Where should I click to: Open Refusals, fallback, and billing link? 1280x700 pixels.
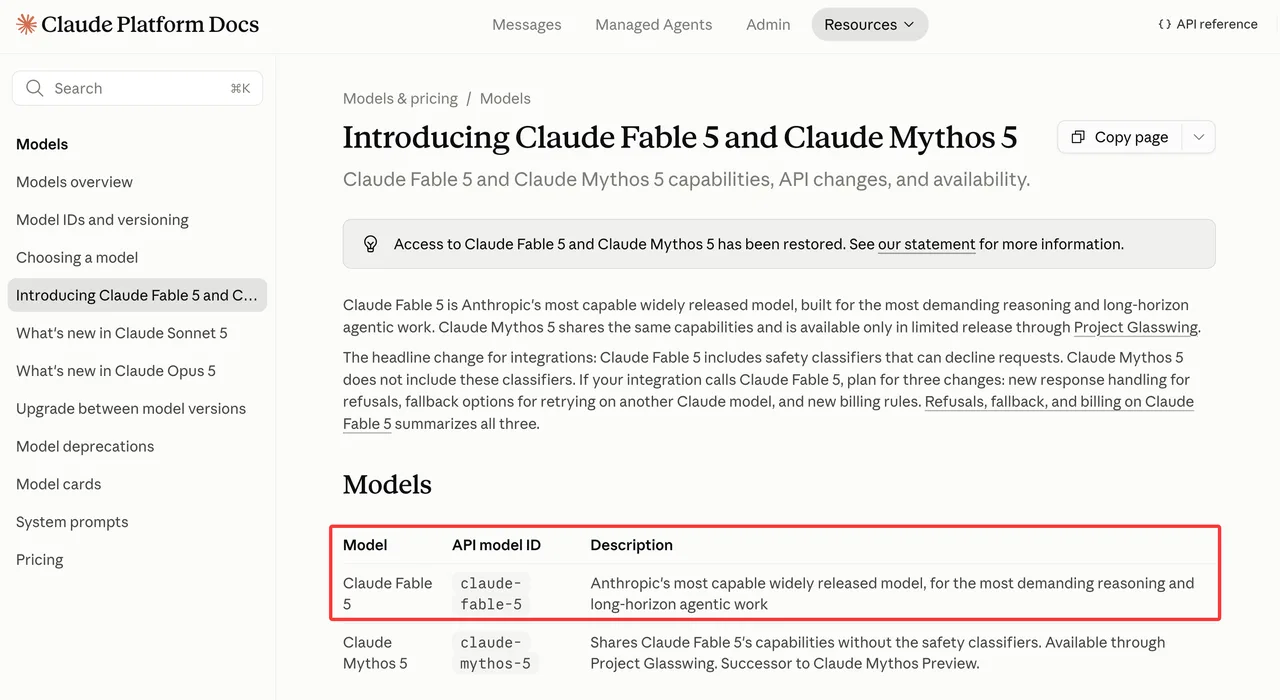[768, 412]
